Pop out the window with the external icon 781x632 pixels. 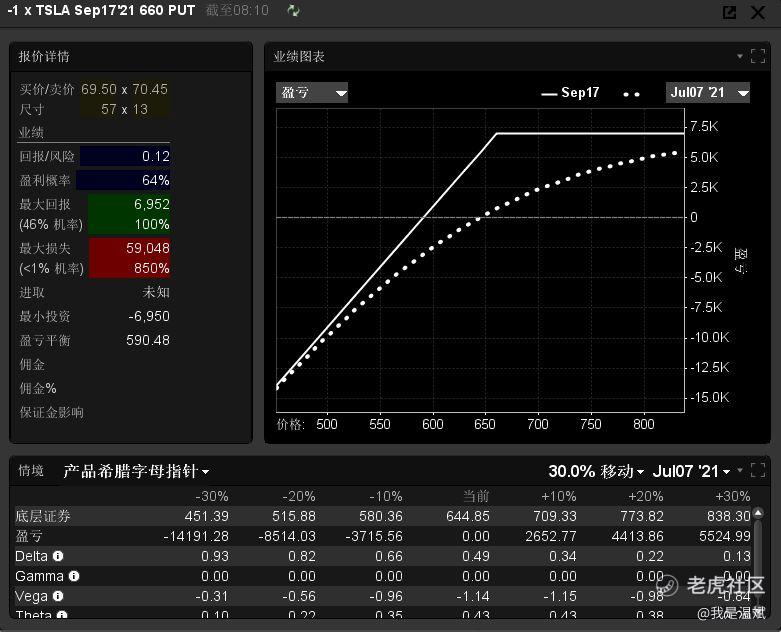click(729, 12)
